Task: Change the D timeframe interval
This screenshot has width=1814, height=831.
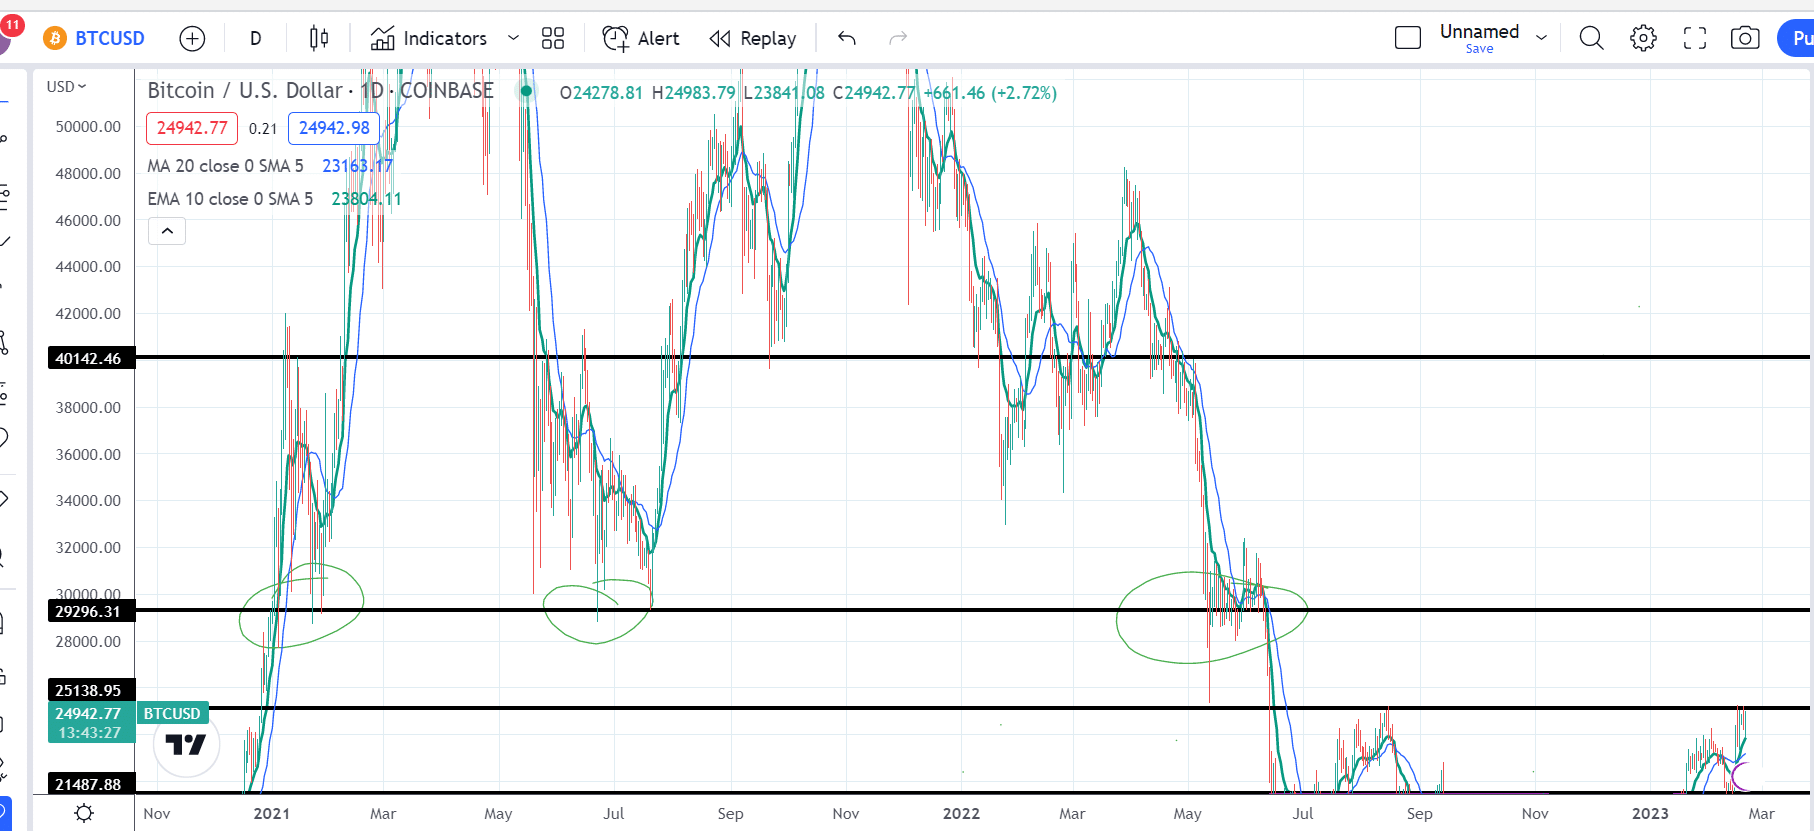Action: pos(256,38)
